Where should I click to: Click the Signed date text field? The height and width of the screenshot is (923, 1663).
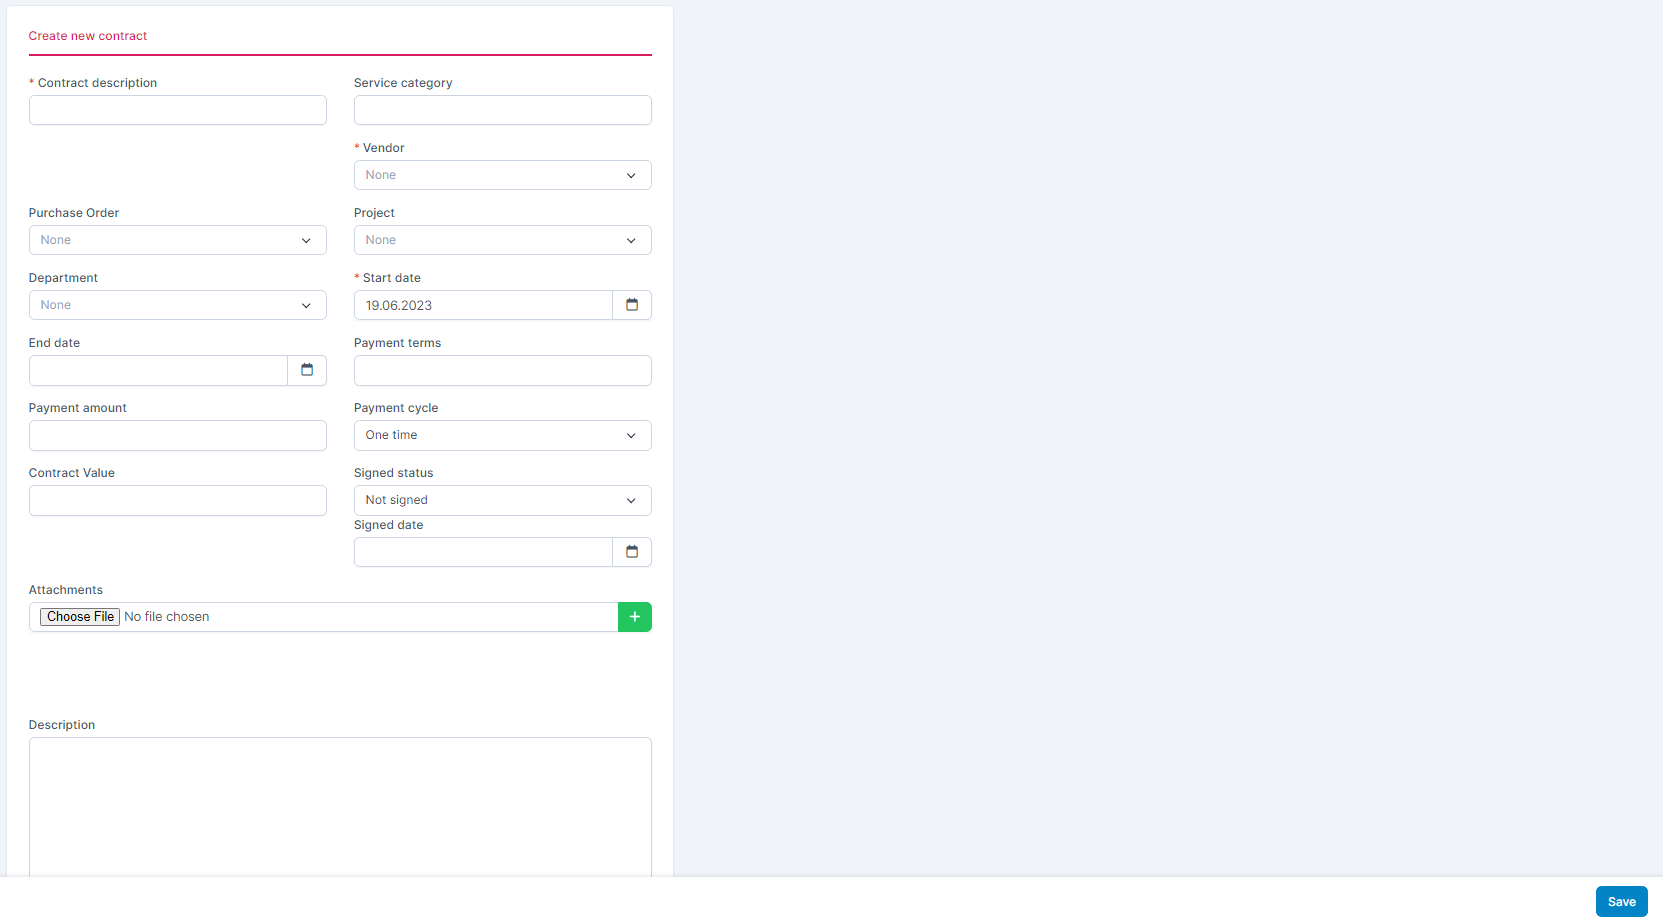pyautogui.click(x=482, y=552)
